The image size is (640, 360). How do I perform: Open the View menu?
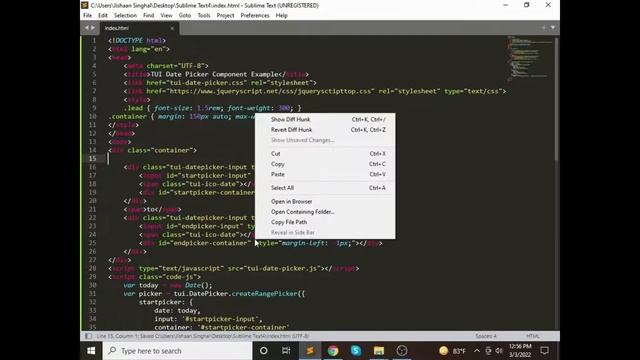pyautogui.click(x=166, y=16)
